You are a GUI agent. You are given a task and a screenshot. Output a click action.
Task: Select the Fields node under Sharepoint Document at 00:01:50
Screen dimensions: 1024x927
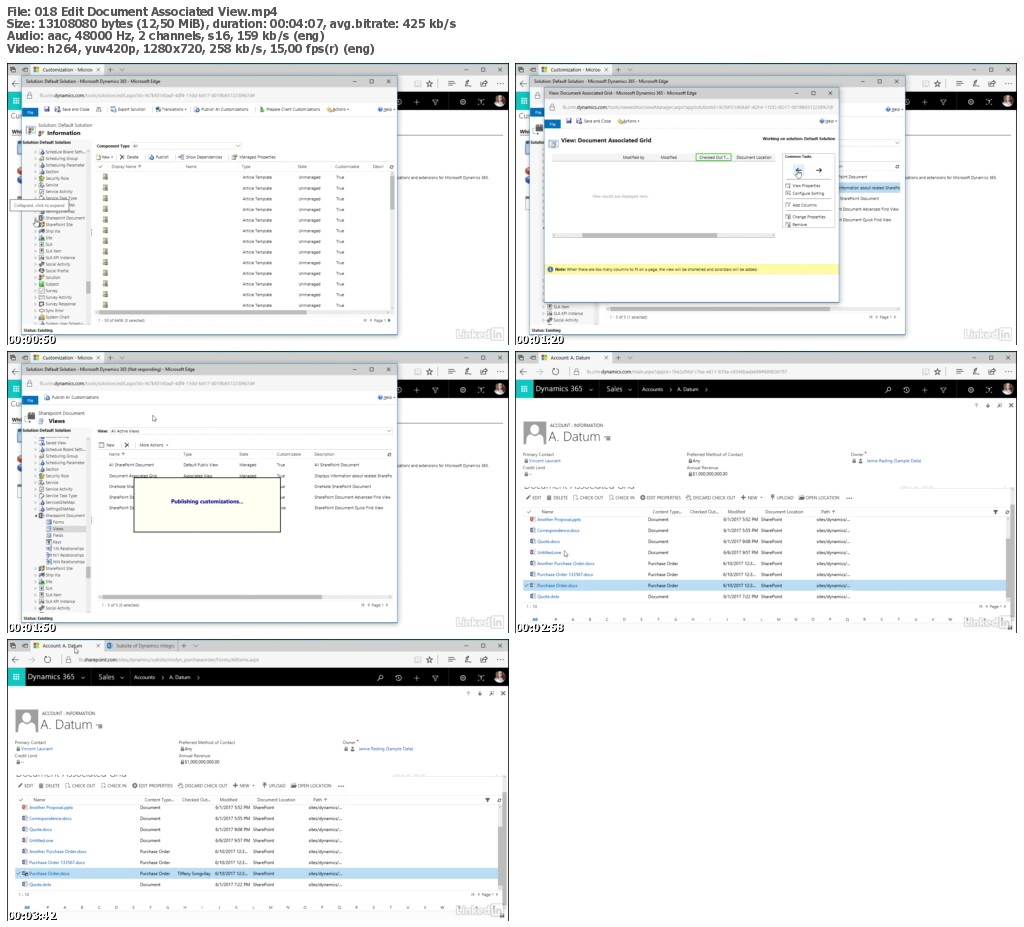click(55, 535)
